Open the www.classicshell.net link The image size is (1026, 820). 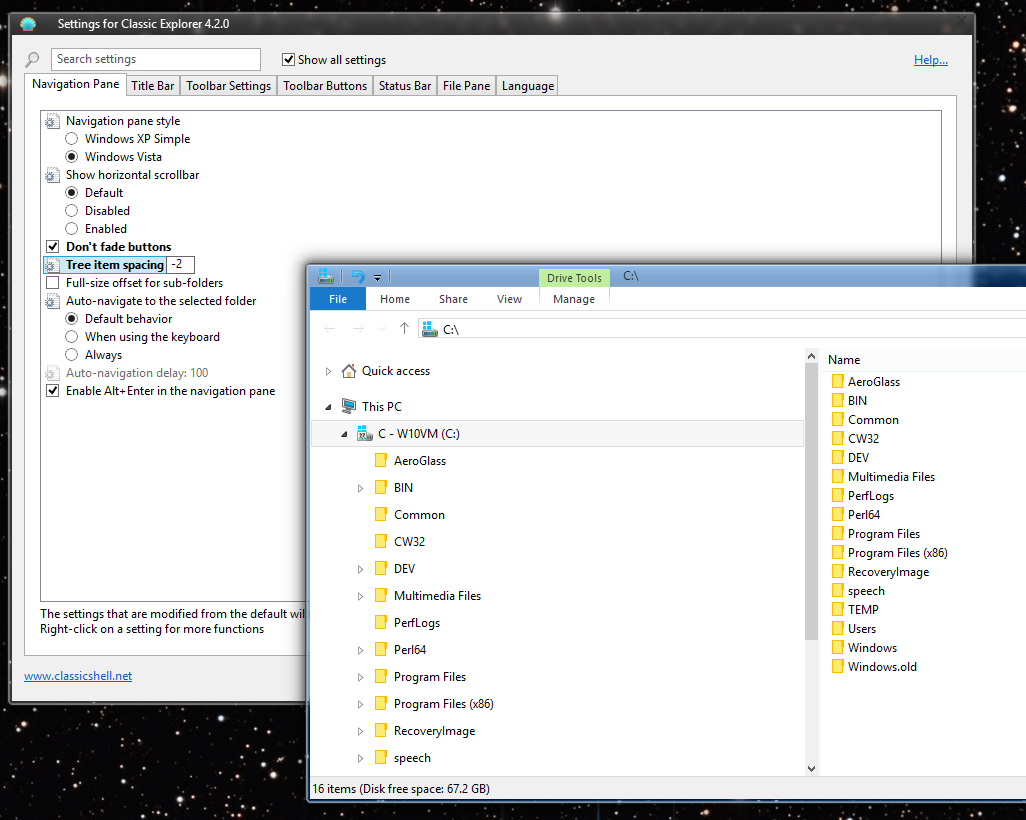pyautogui.click(x=78, y=676)
